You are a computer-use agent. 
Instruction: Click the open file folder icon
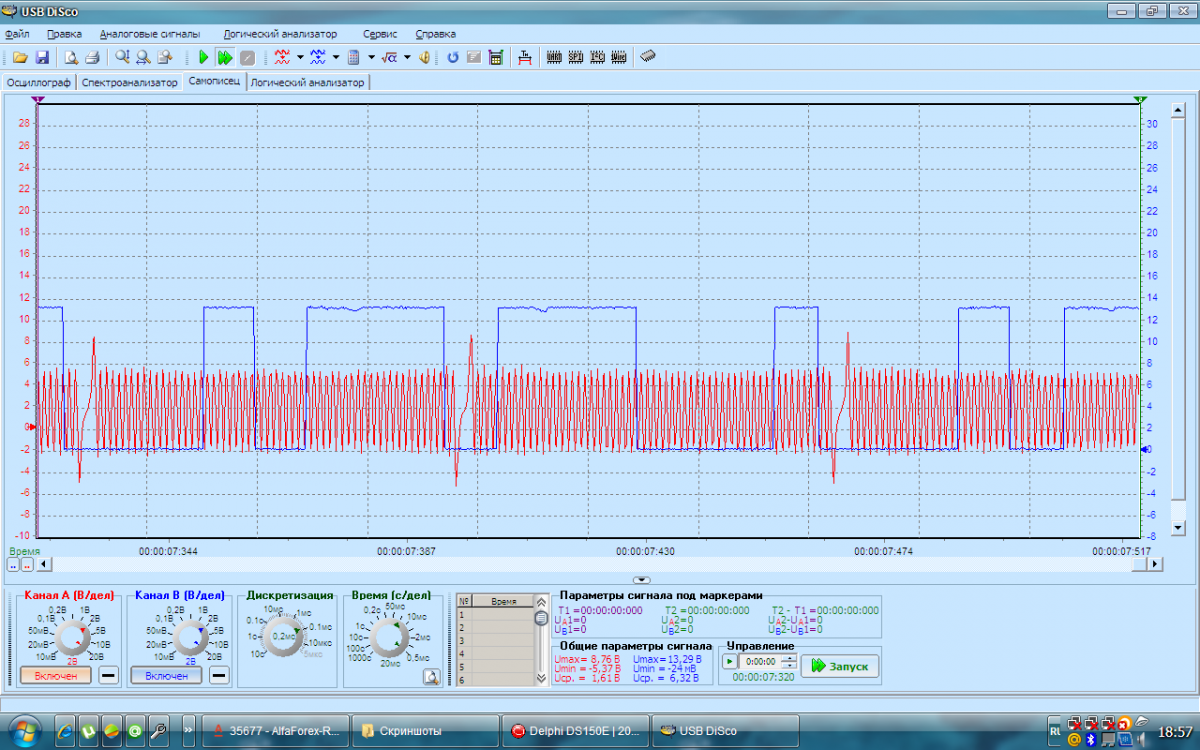(x=20, y=58)
